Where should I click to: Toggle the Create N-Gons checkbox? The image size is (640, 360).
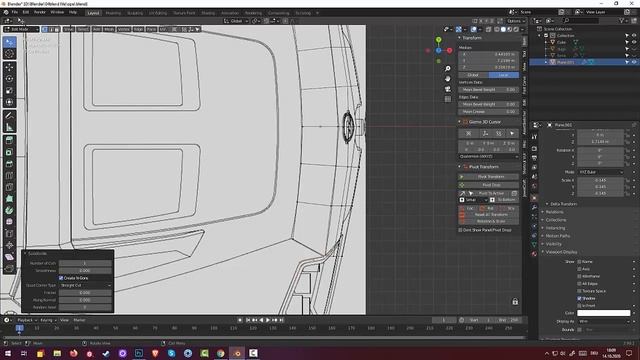click(61, 278)
